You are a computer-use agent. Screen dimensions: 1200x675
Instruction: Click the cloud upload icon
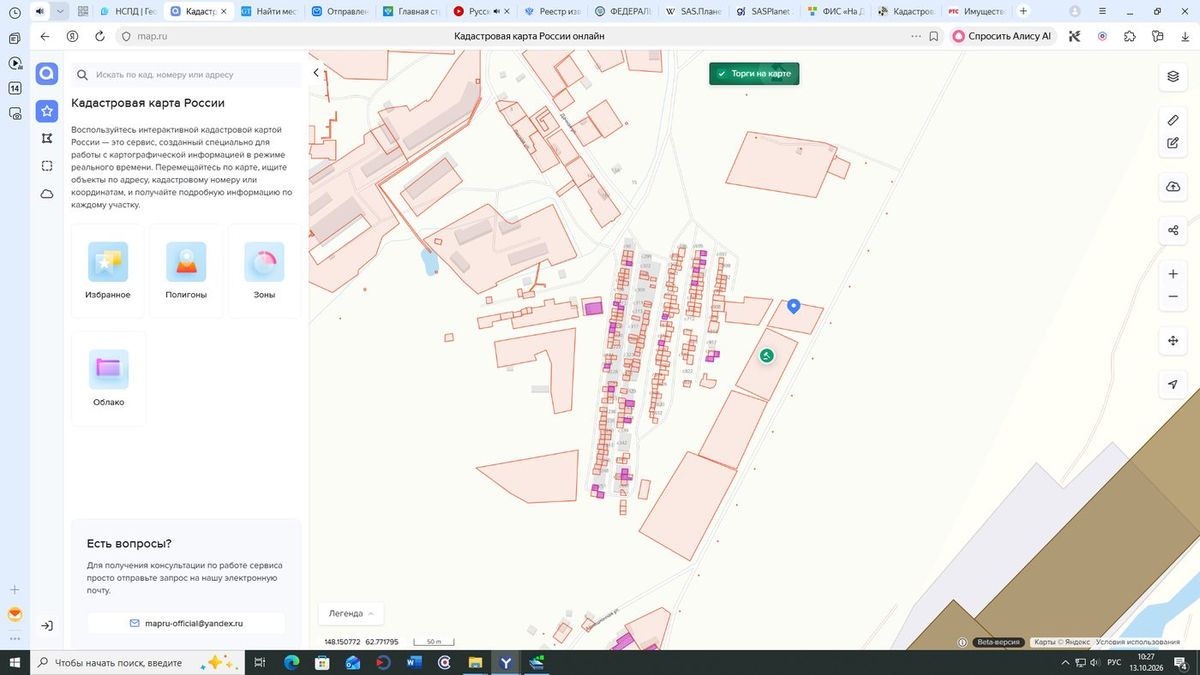1173,187
